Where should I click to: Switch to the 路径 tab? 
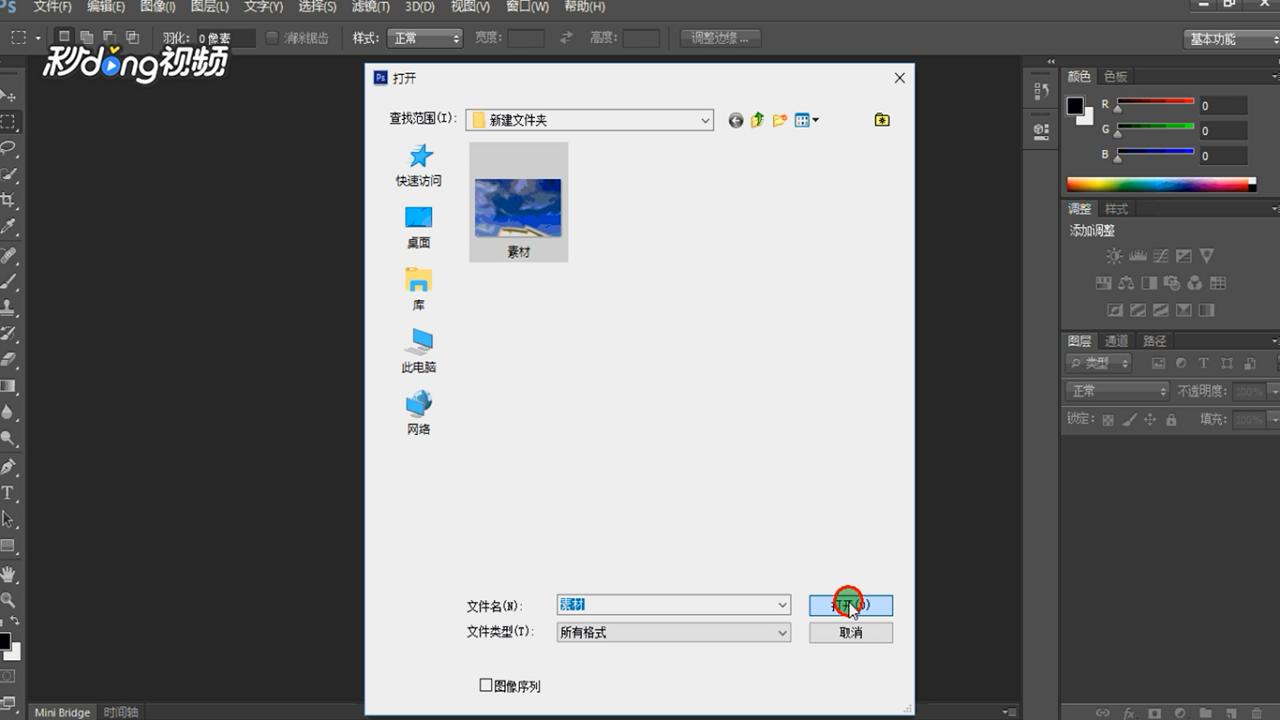click(1155, 341)
